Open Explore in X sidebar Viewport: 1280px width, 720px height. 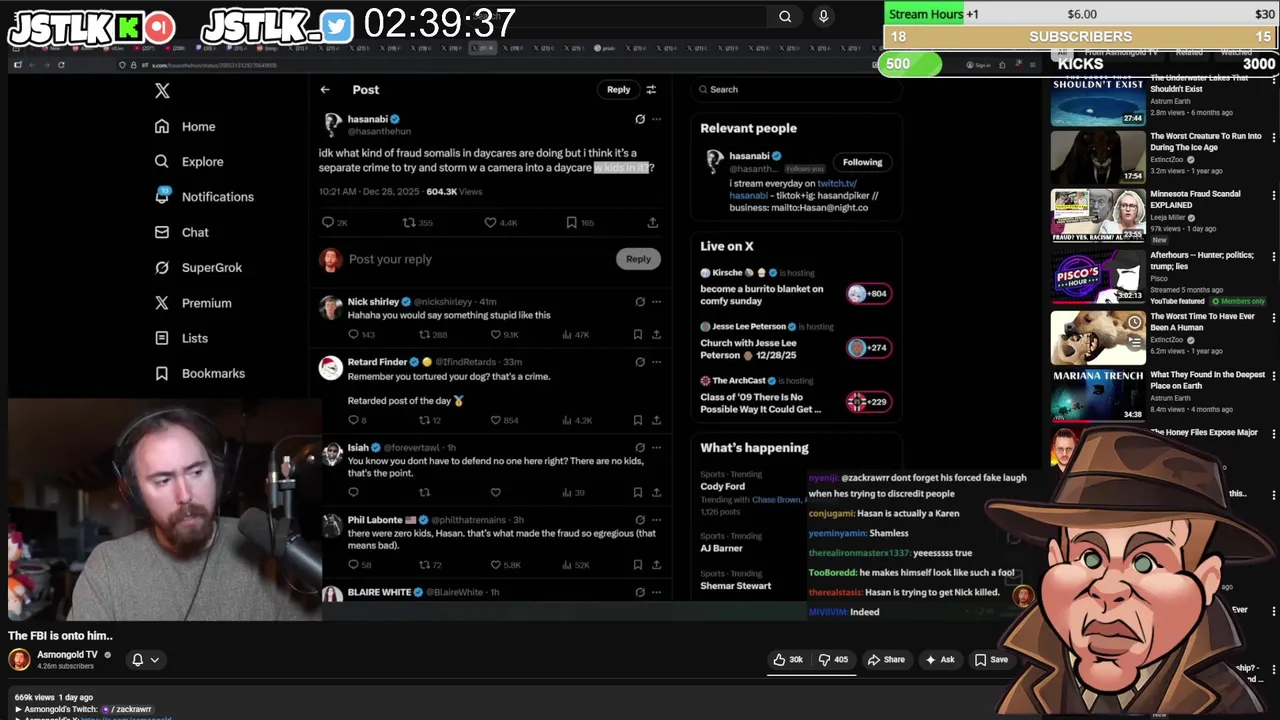[189, 161]
